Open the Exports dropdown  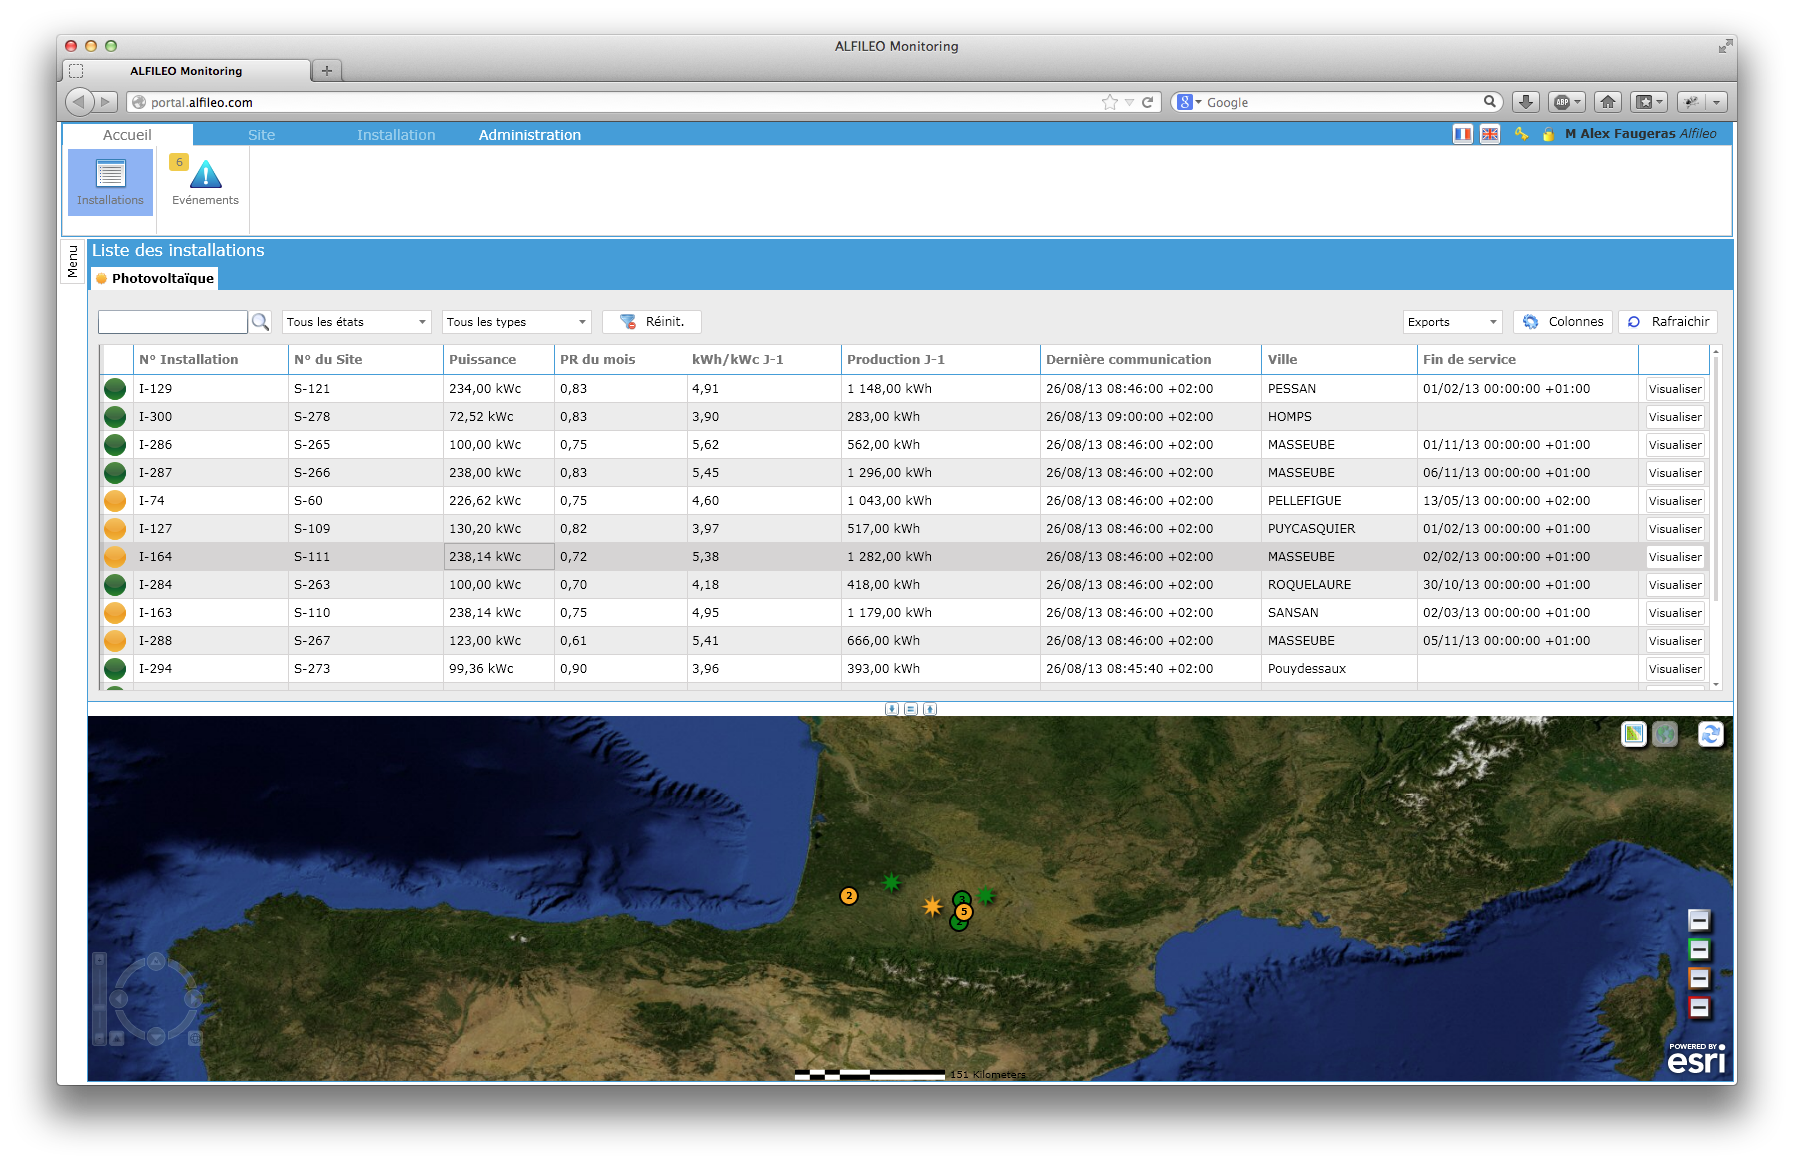(x=1452, y=322)
